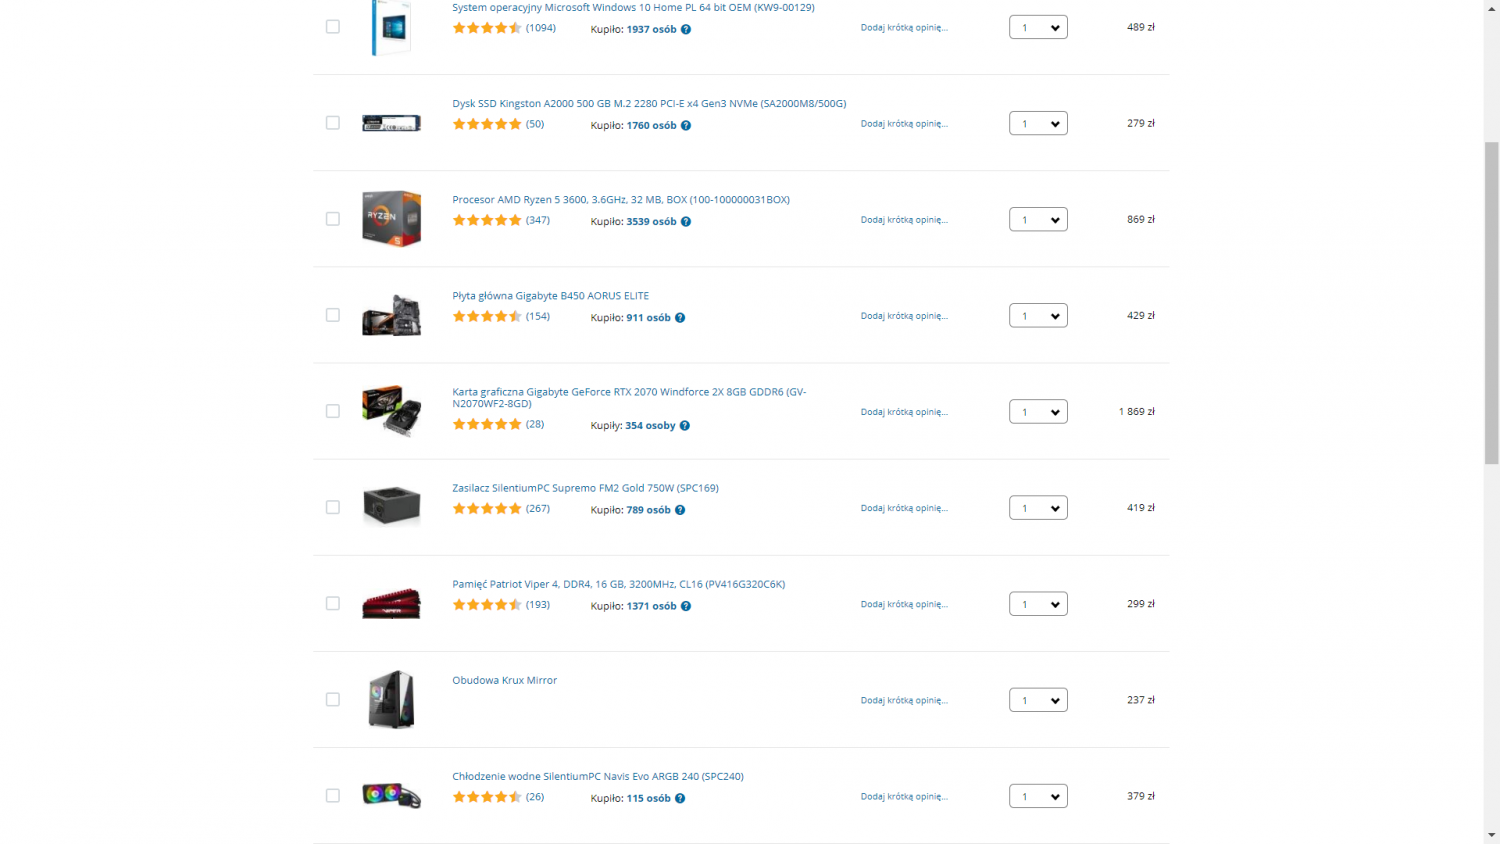Click the Krux Mirror case thumbnail

(391, 699)
